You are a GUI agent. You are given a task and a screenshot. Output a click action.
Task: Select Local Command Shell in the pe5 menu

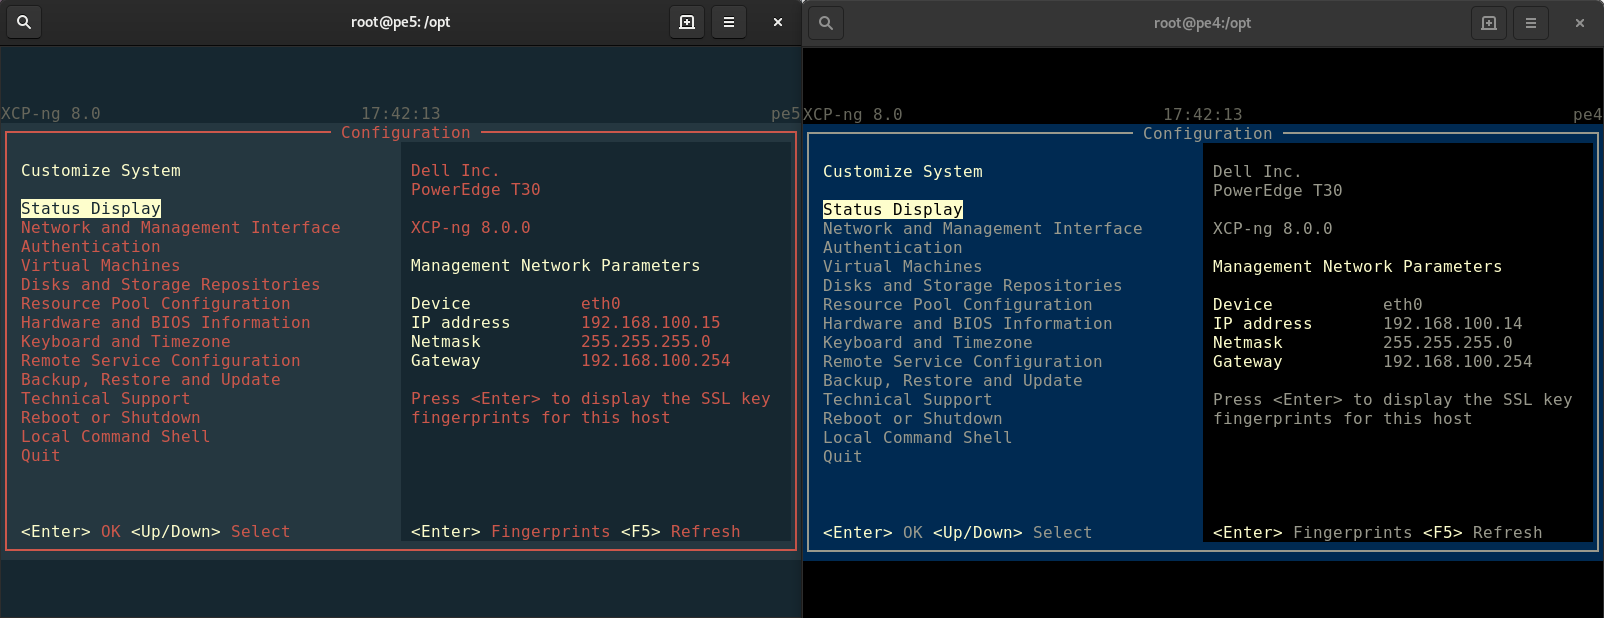[x=116, y=436]
